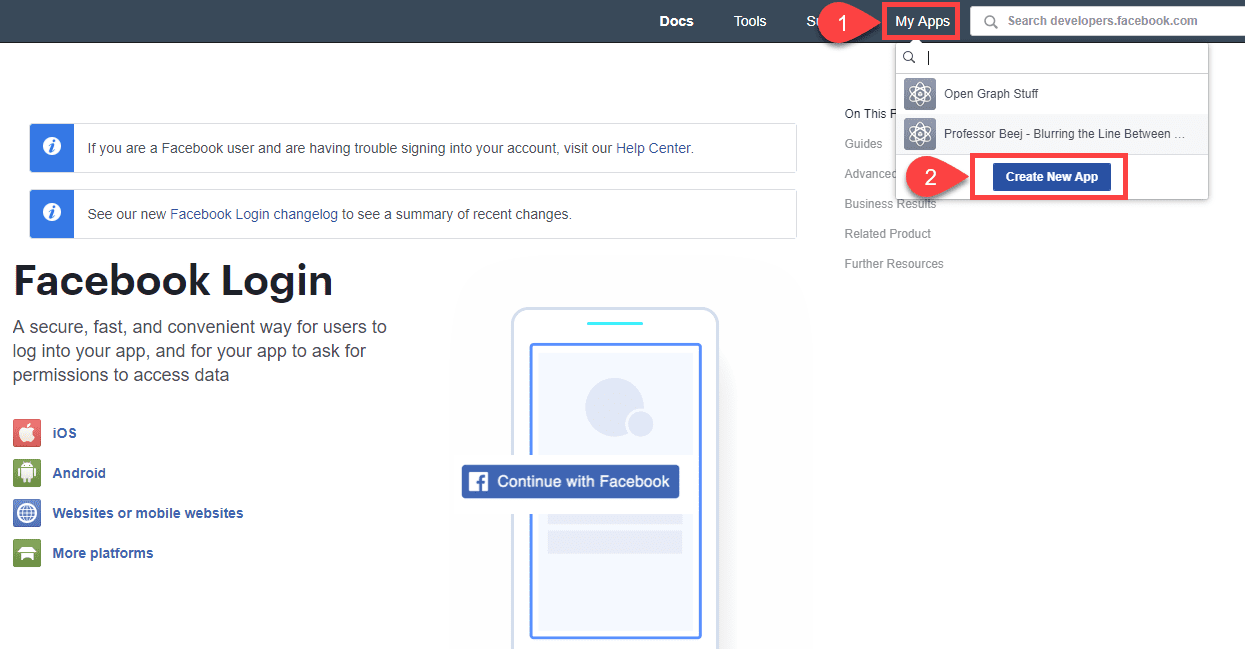
Task: Click the info icon beside the Help Center notice
Action: point(51,147)
